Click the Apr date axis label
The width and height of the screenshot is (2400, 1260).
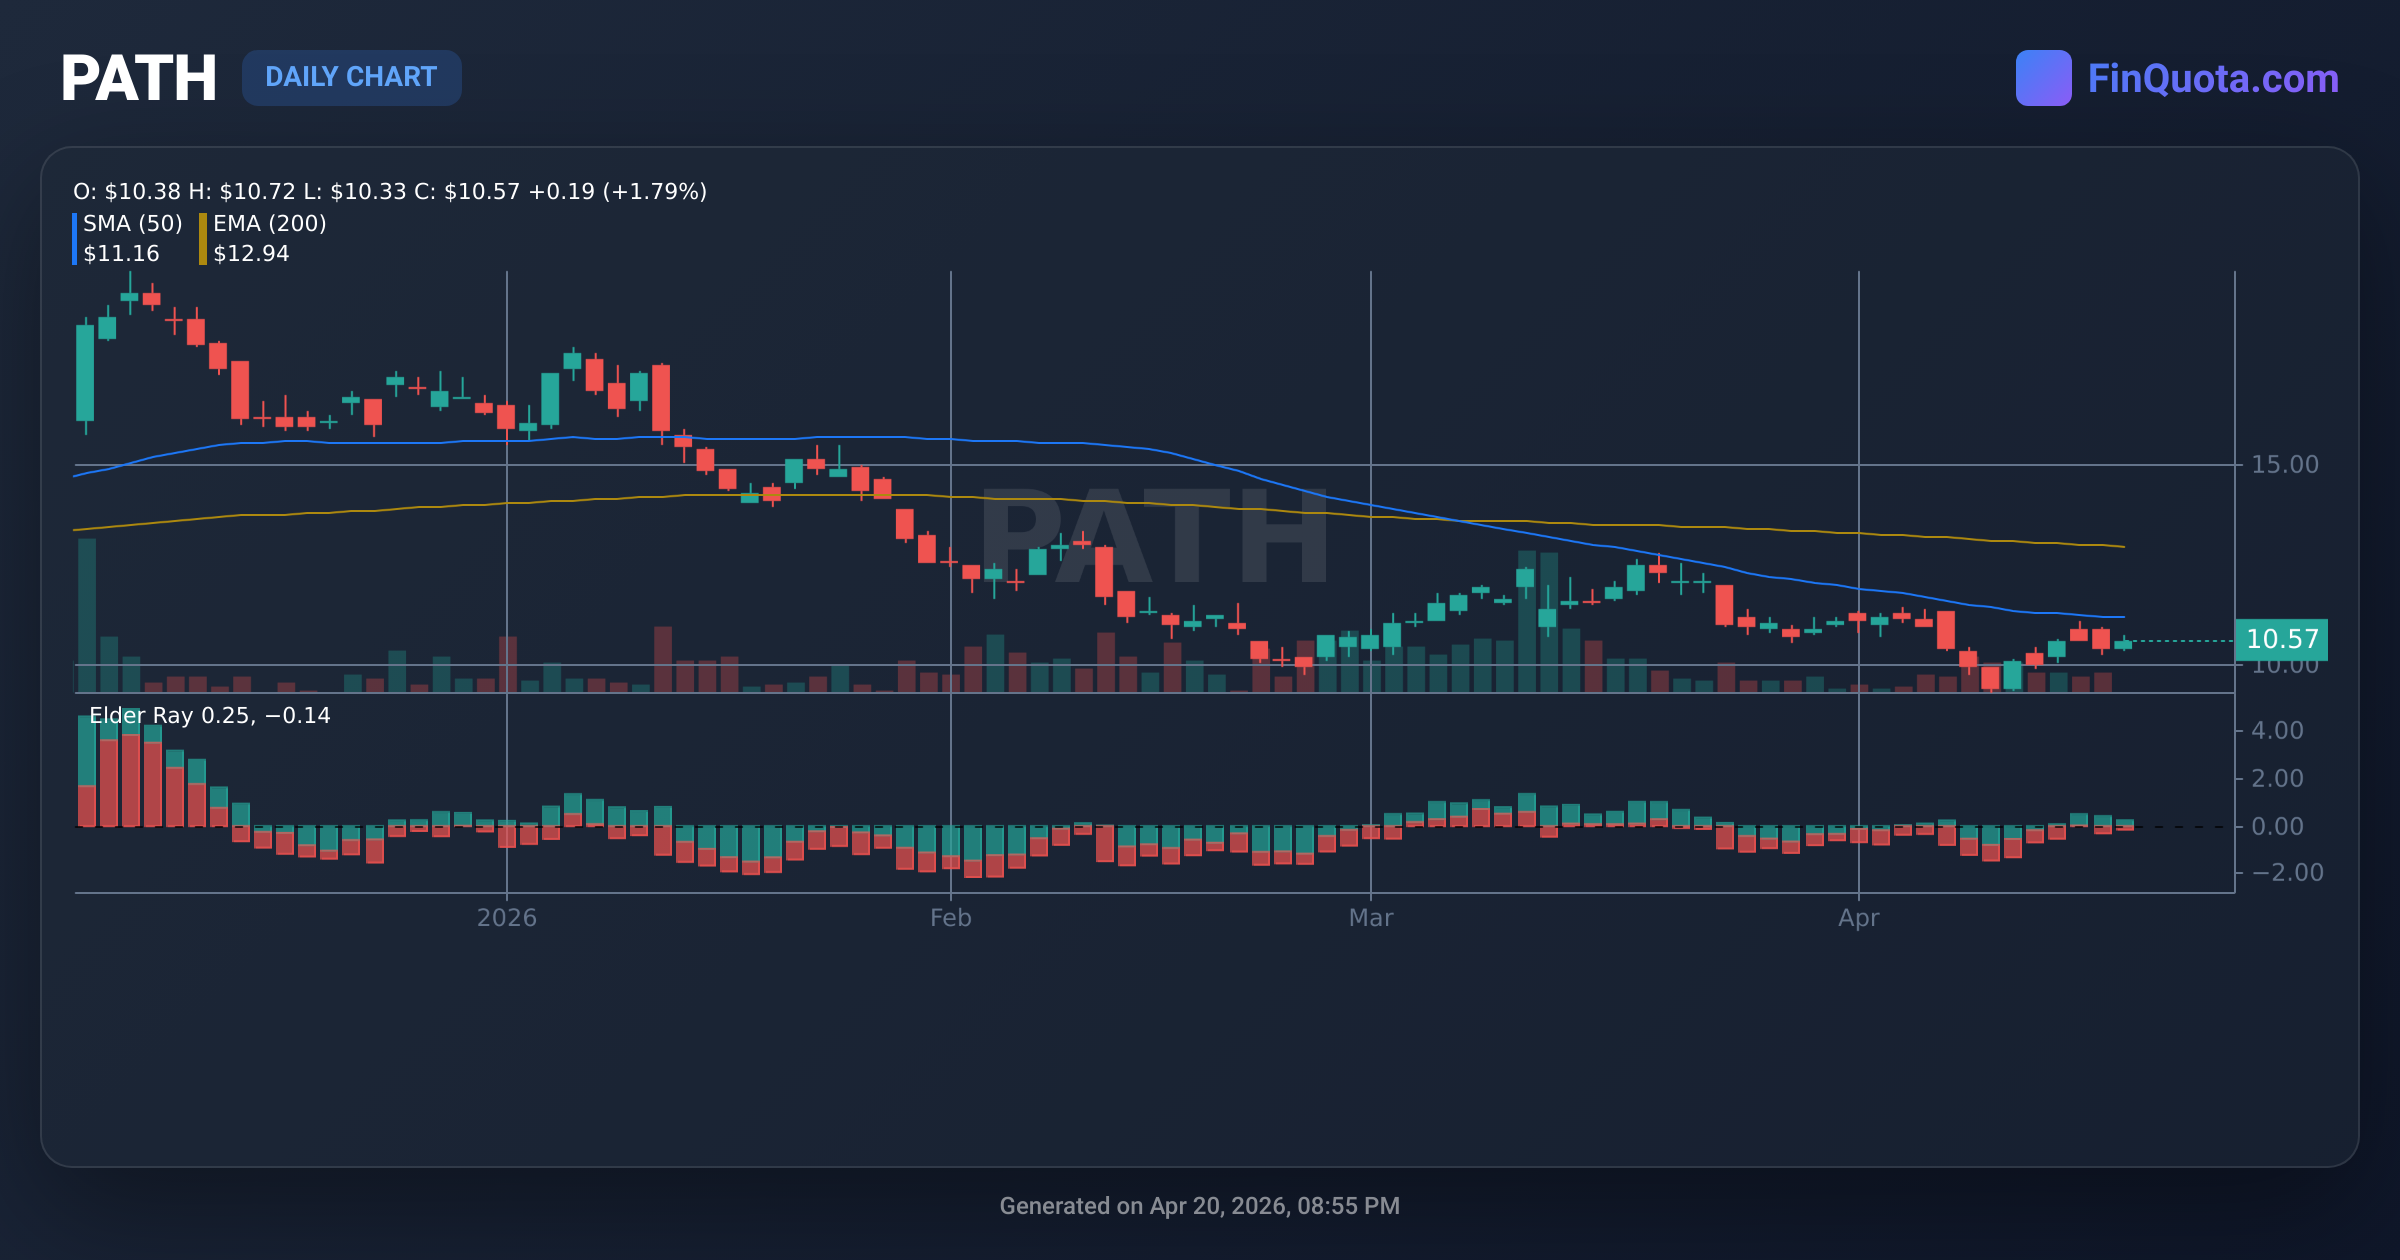click(1858, 918)
